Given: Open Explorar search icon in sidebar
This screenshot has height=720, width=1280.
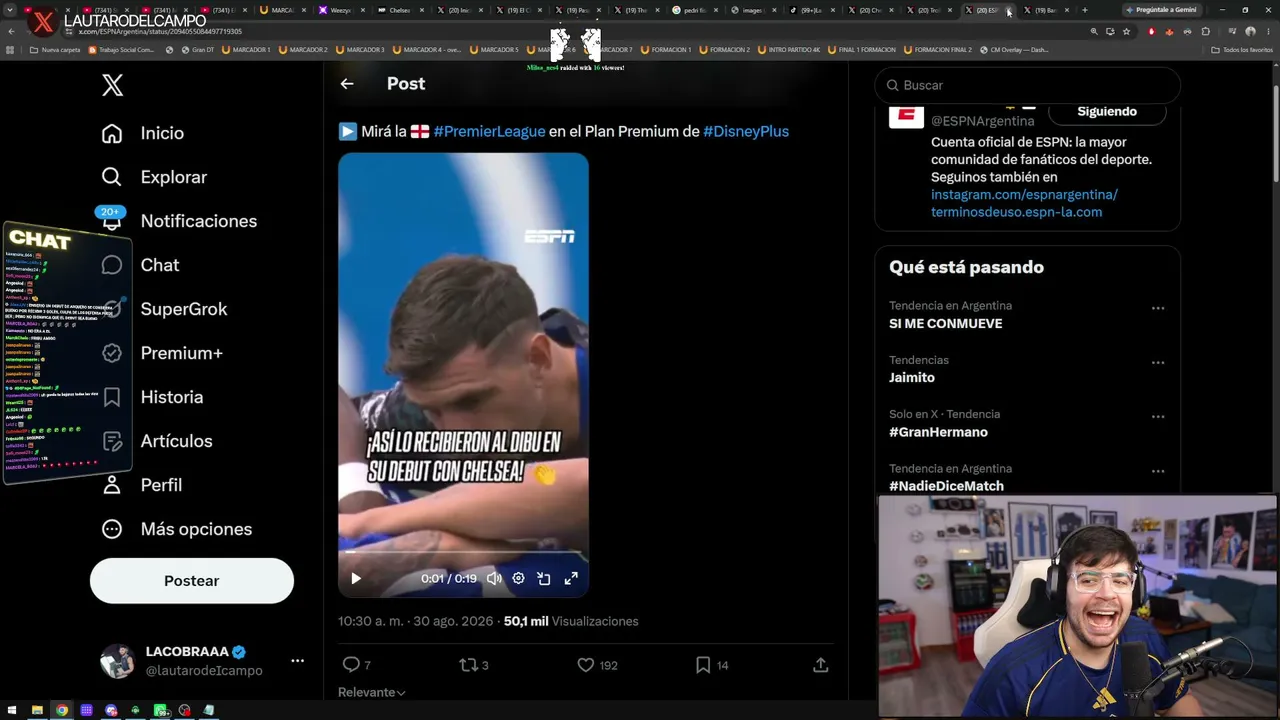Looking at the screenshot, I should [x=112, y=177].
